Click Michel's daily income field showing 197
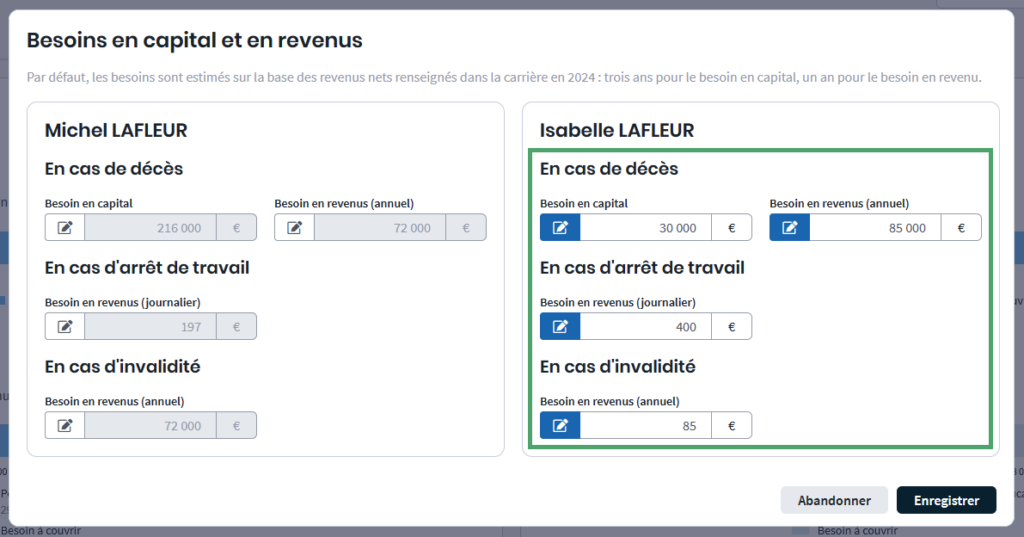This screenshot has height=537, width=1024. (150, 326)
